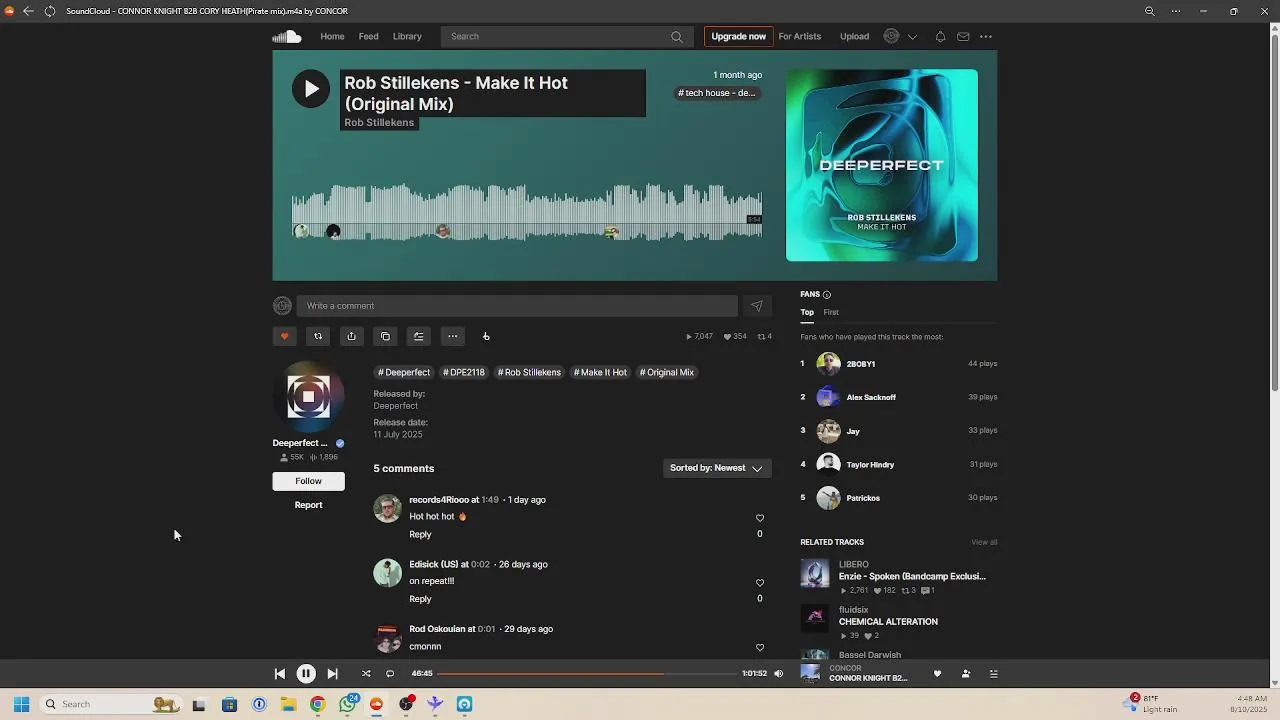The height and width of the screenshot is (720, 1280).
Task: Expand the profile menu chevron
Action: pyautogui.click(x=912, y=37)
